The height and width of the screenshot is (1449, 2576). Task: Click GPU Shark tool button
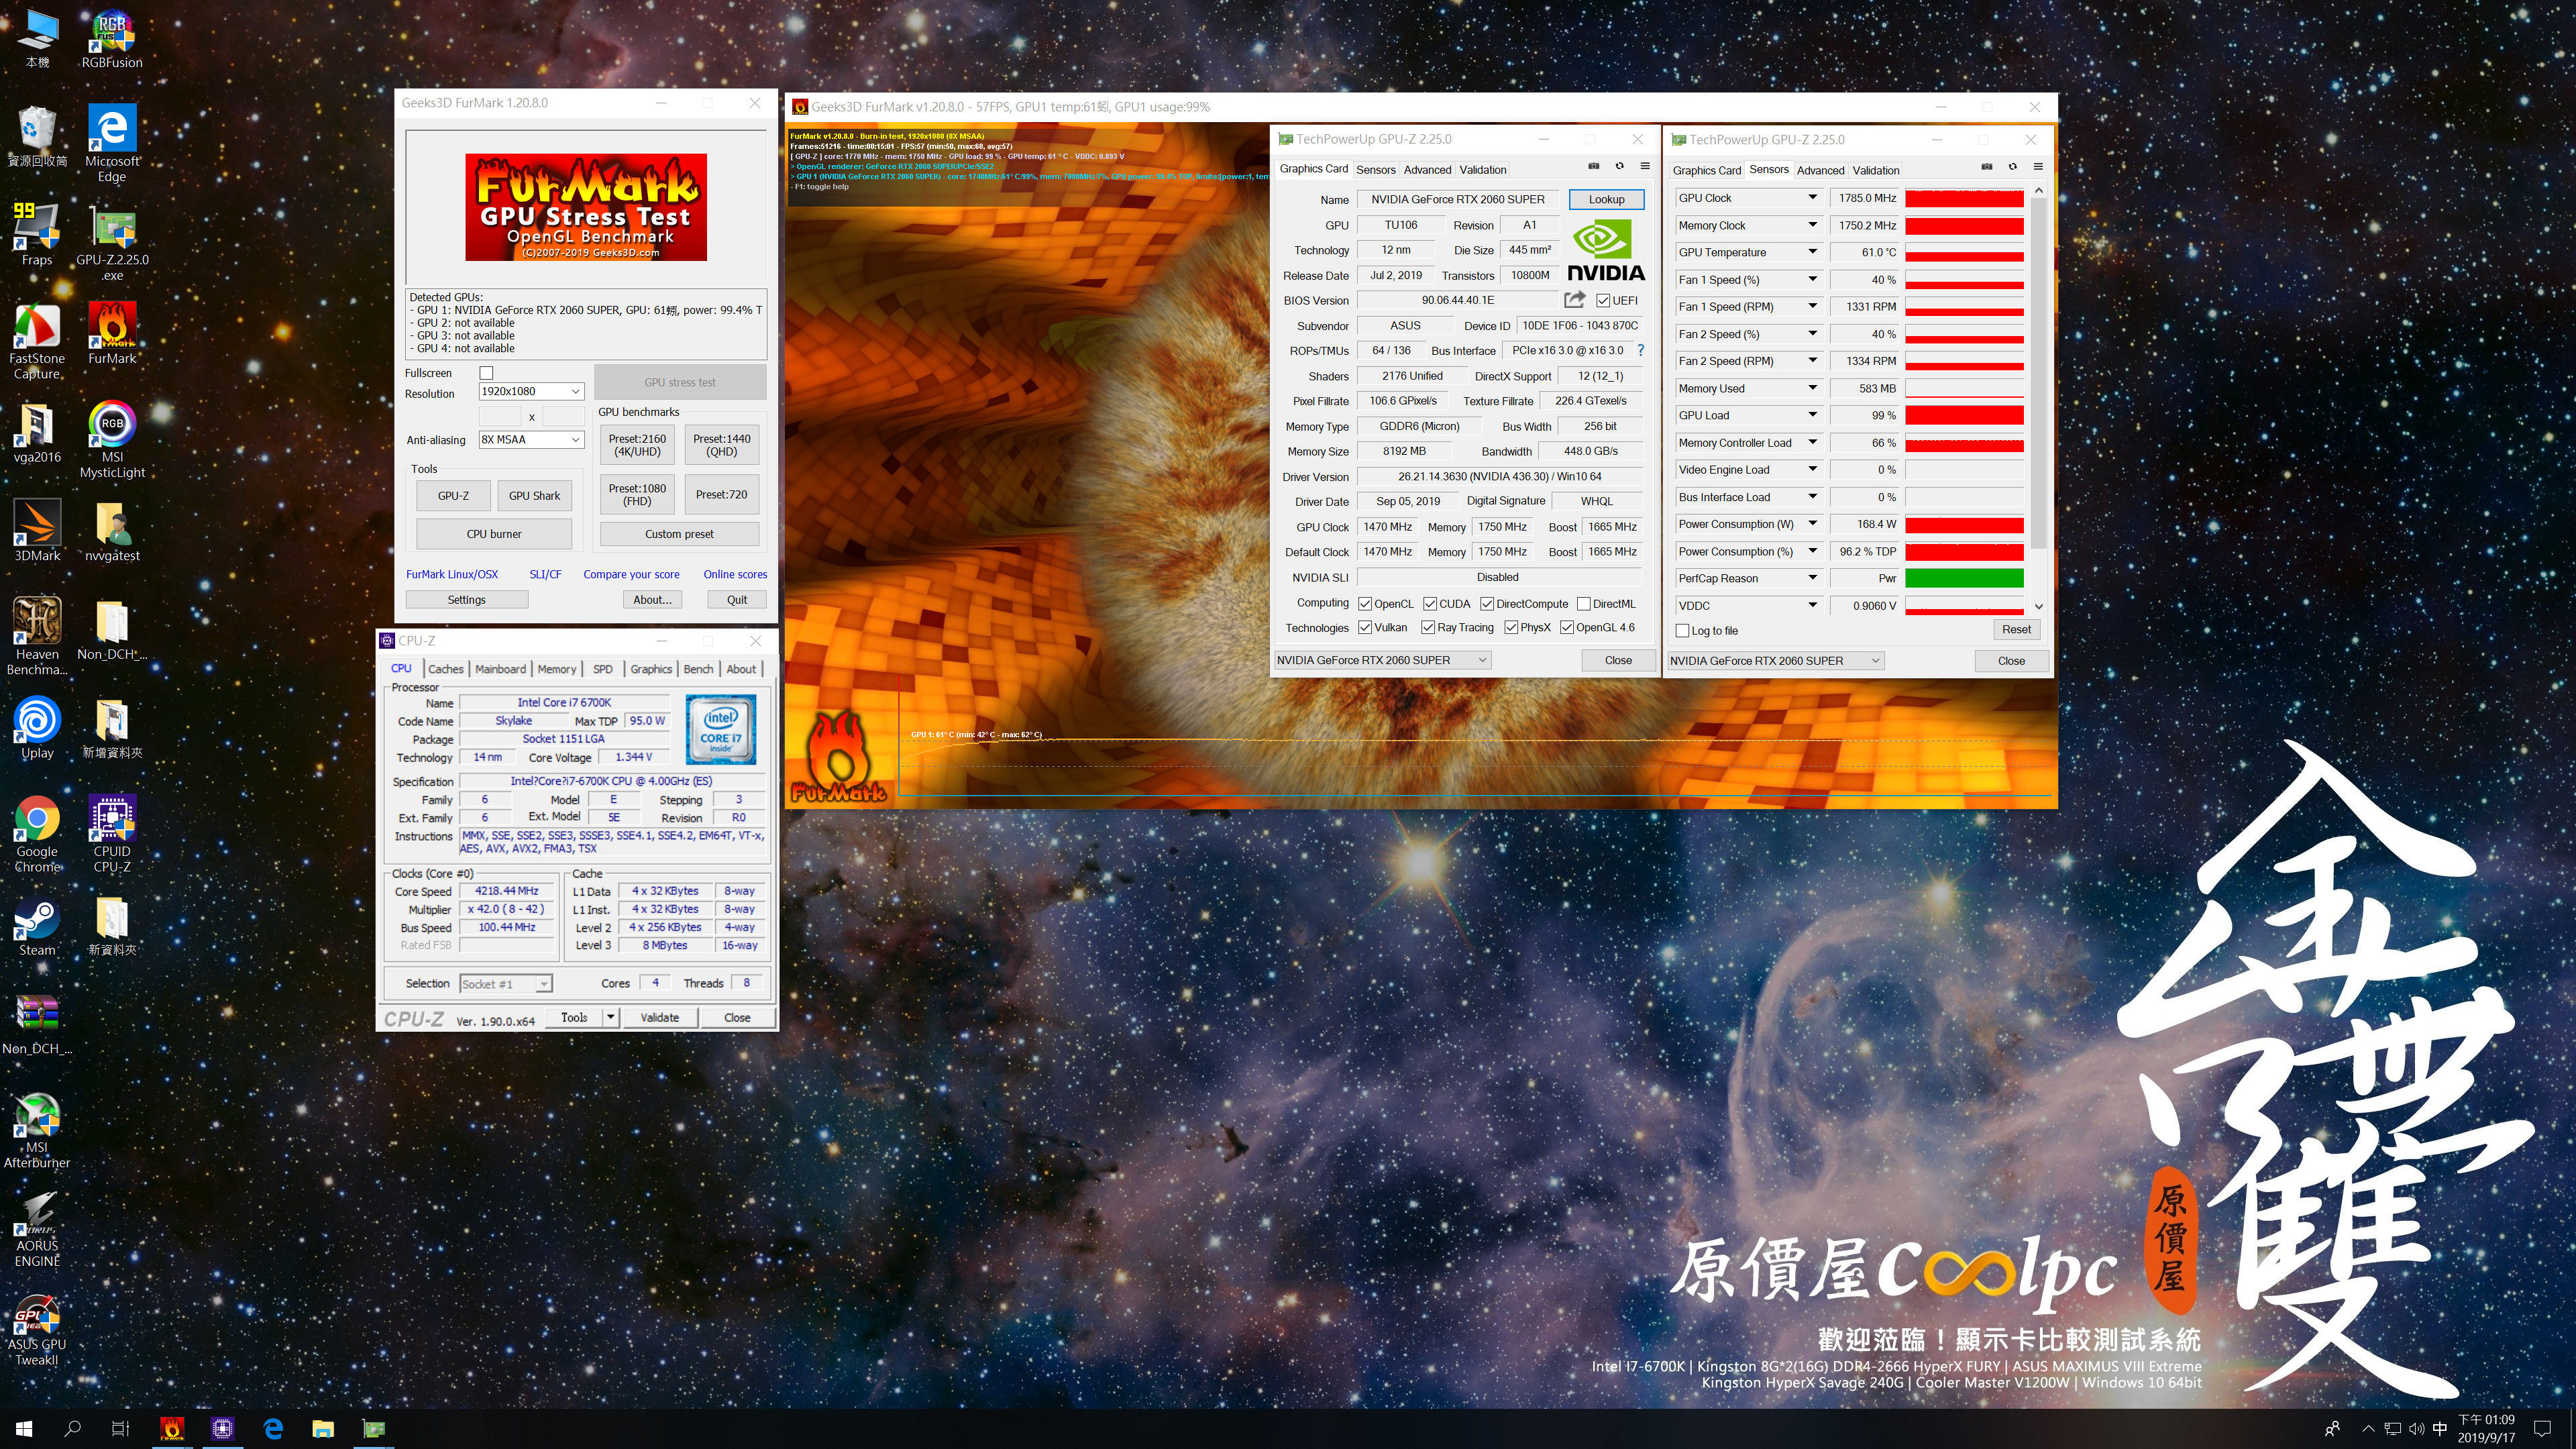(534, 495)
